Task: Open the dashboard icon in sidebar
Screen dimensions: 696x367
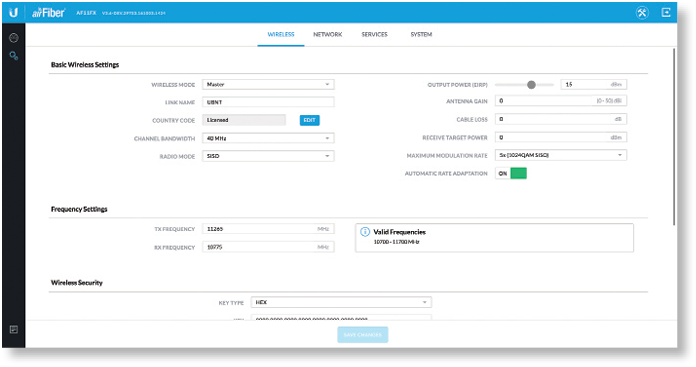Action: click(x=14, y=38)
